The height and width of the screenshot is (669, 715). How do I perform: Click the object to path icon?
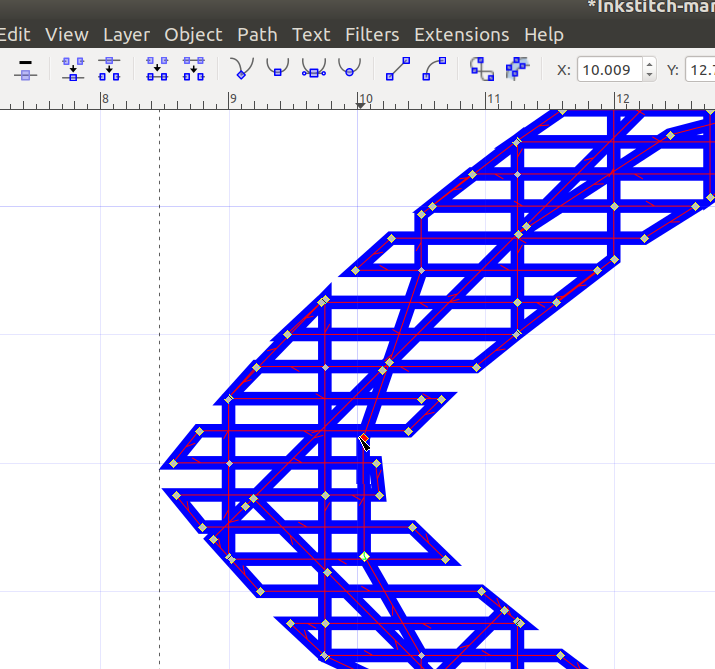tap(482, 68)
